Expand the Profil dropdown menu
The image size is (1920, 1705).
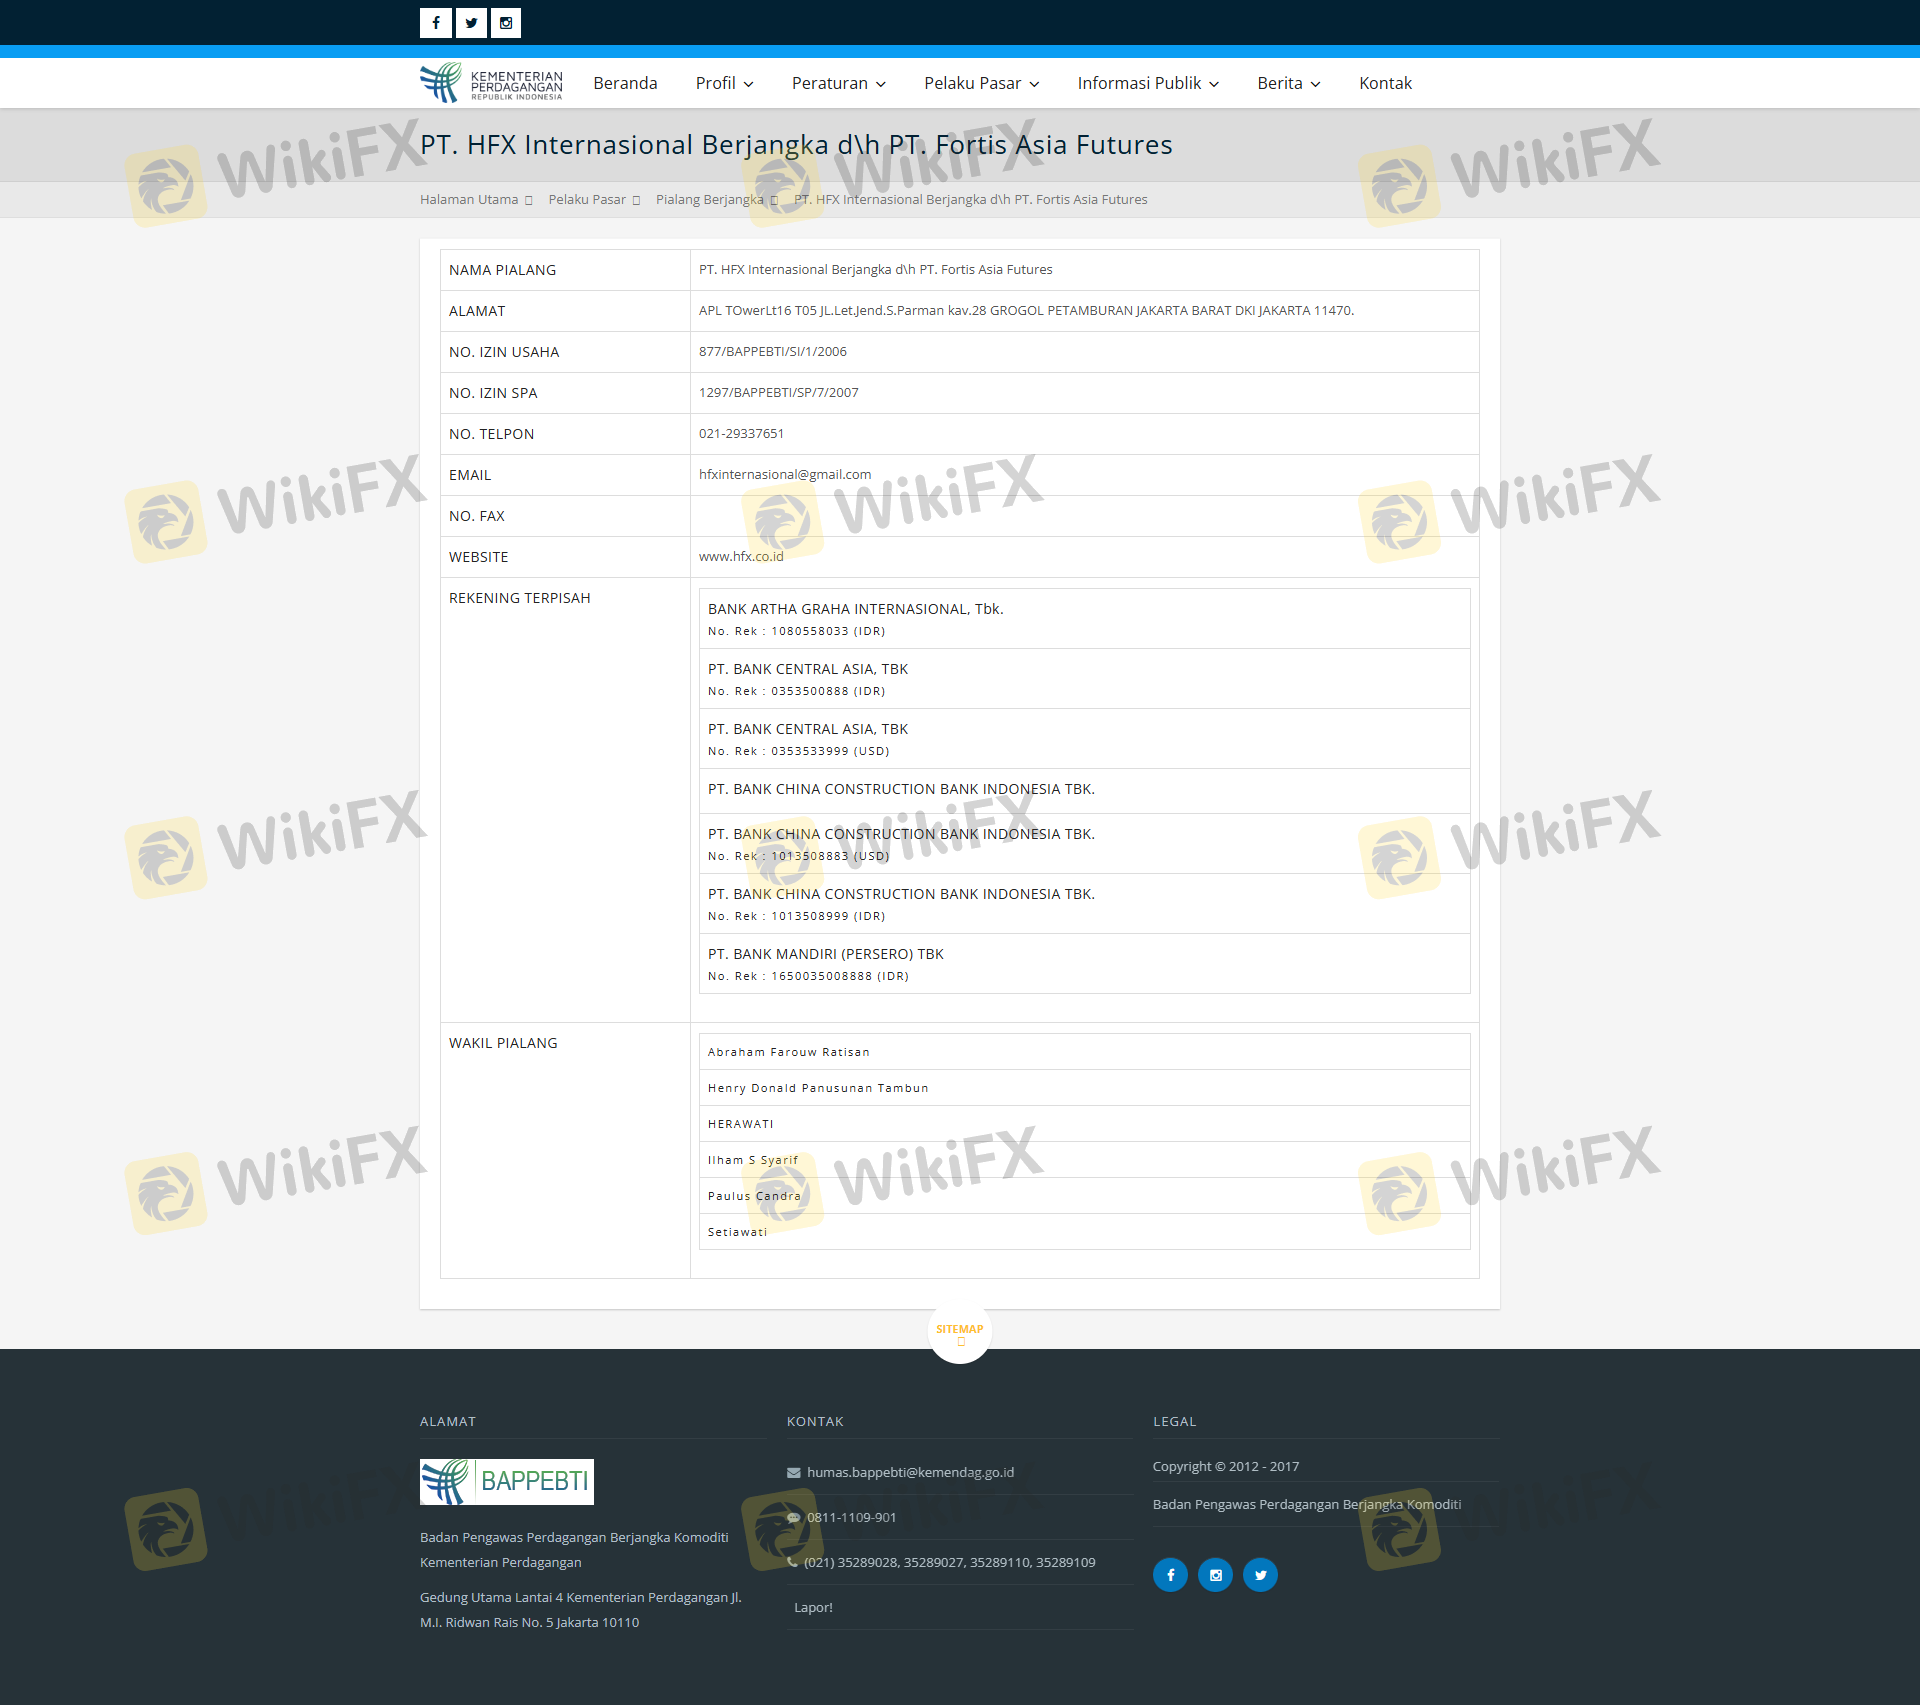(x=724, y=83)
